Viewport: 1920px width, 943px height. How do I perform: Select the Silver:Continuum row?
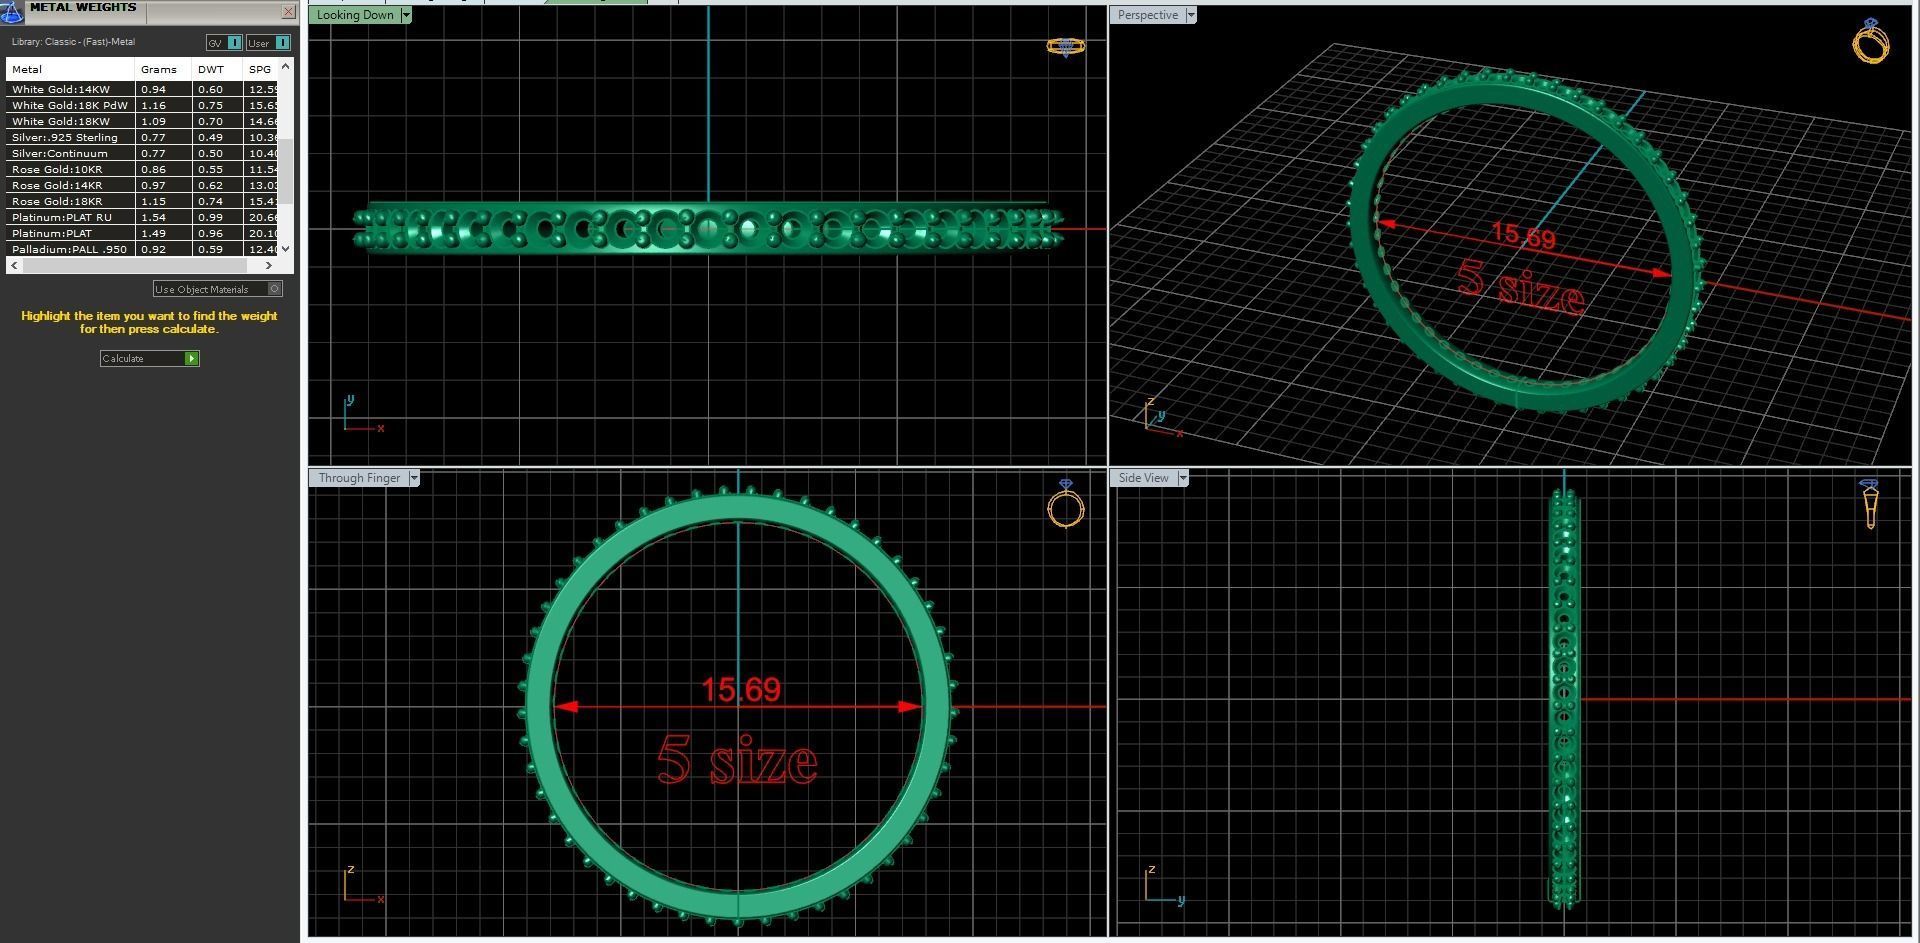click(142, 153)
